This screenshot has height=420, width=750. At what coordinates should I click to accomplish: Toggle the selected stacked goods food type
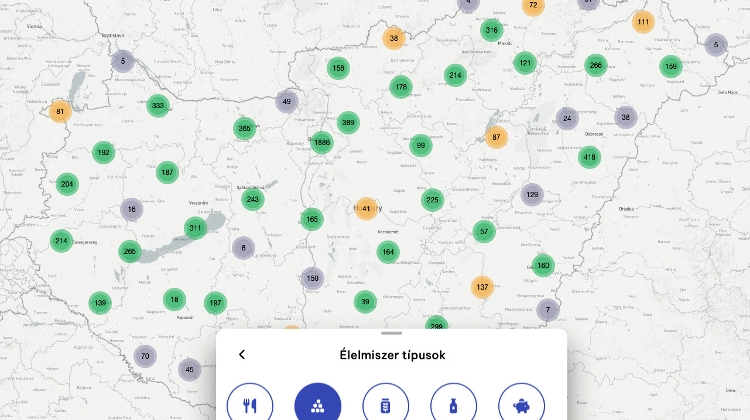click(318, 405)
